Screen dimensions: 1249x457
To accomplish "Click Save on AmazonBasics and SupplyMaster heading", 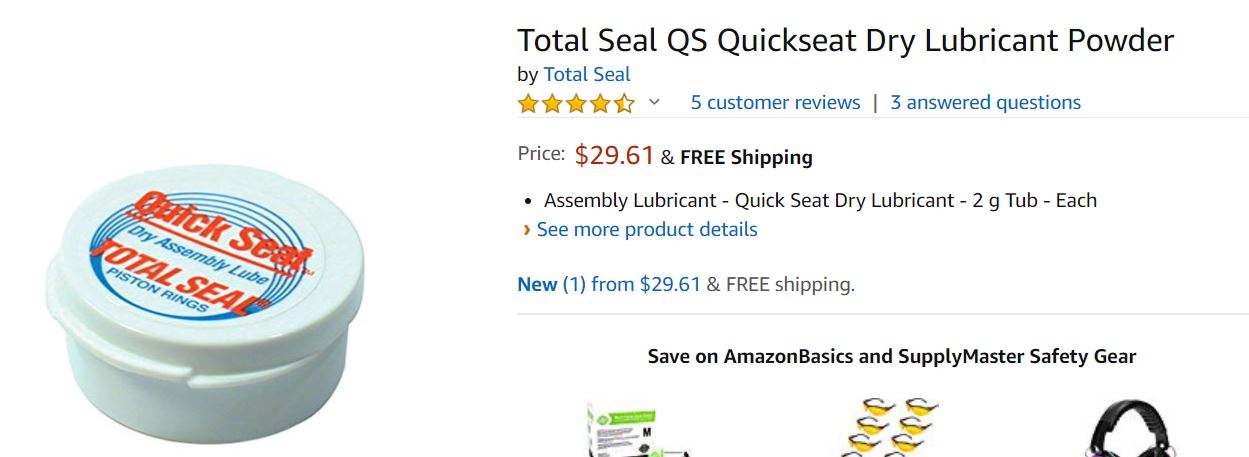I will pyautogui.click(x=891, y=356).
